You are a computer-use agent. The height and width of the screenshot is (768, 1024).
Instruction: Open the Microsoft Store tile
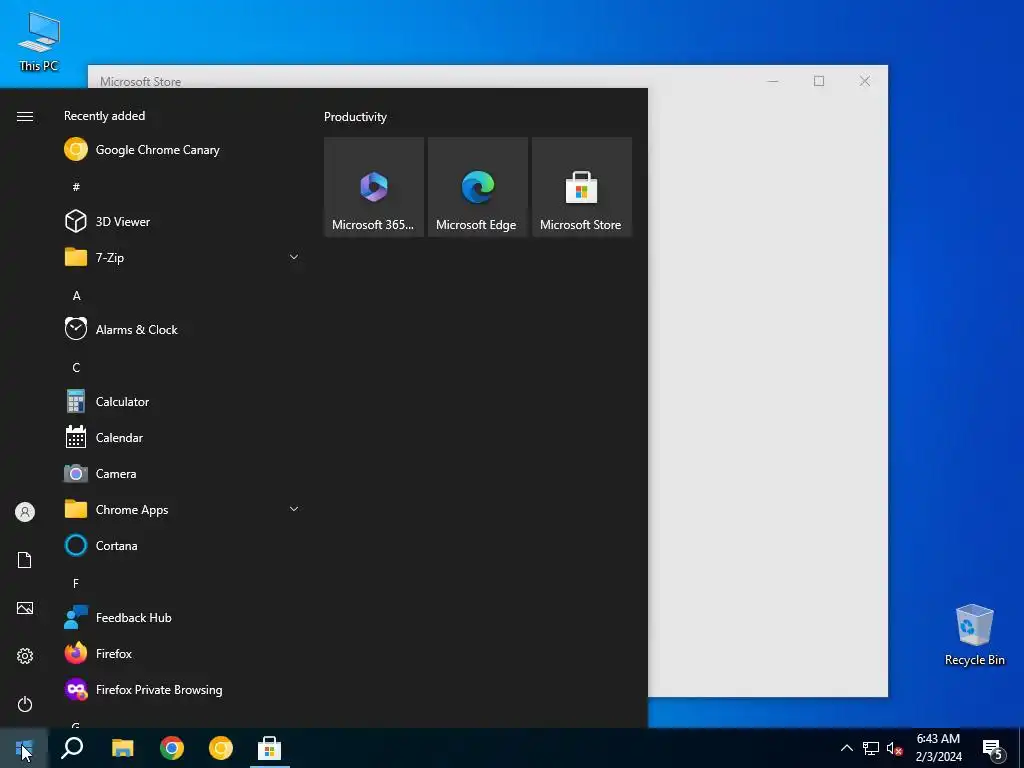click(581, 187)
